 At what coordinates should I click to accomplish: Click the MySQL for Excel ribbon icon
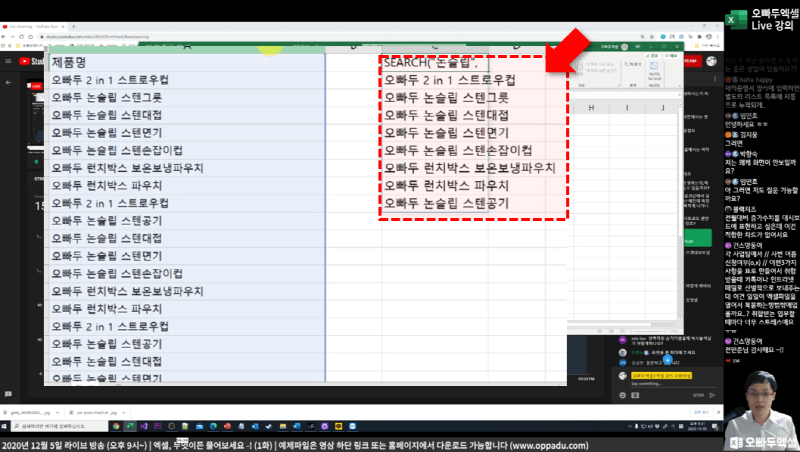coord(654,71)
